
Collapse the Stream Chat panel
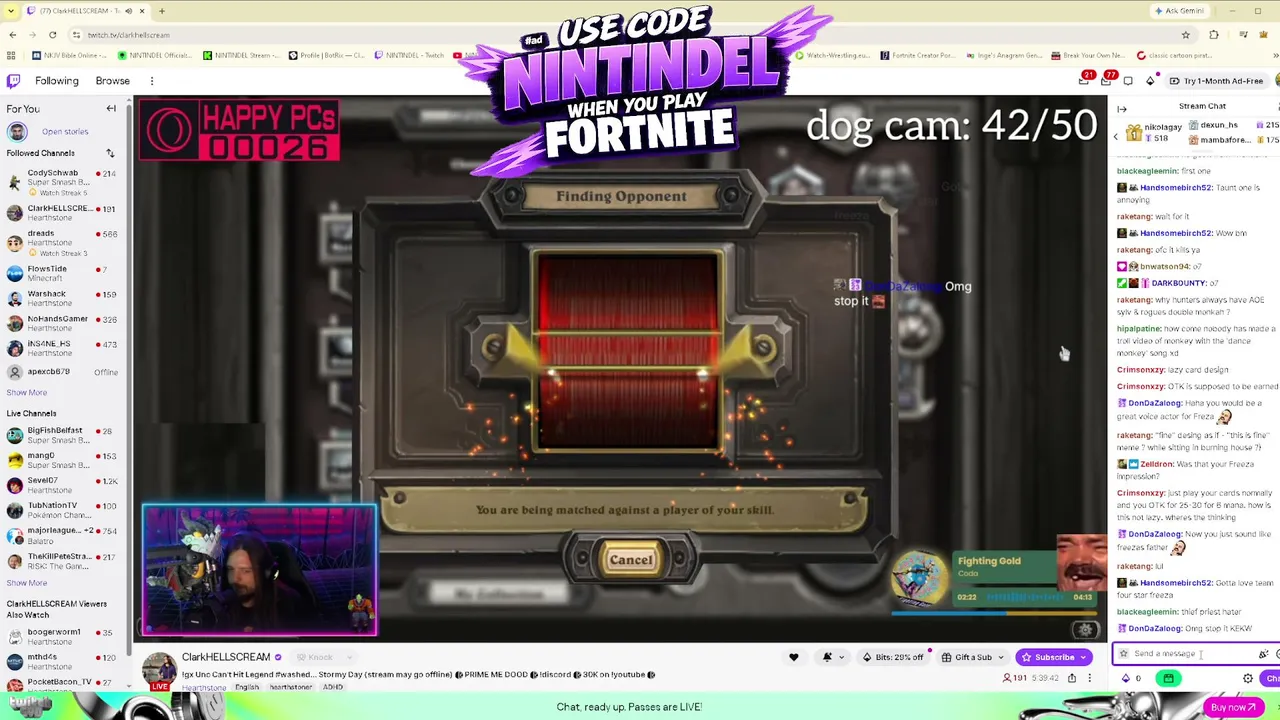(x=1122, y=109)
